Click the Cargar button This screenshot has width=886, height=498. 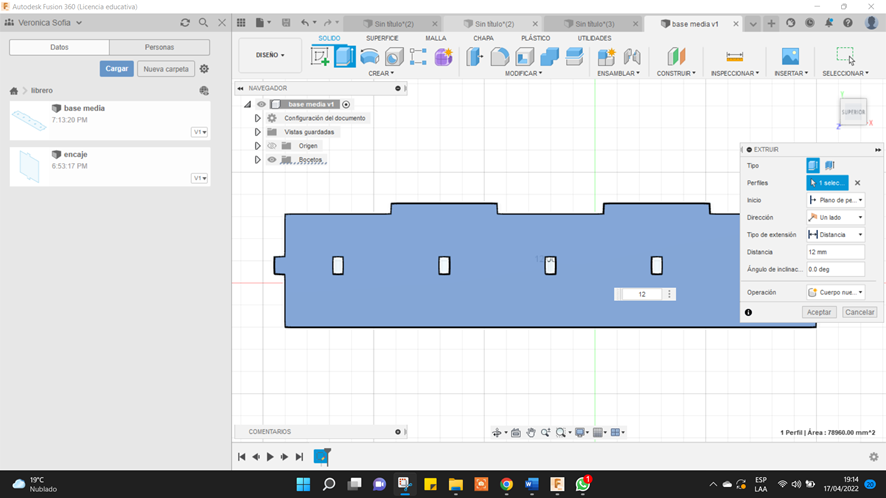coord(116,68)
